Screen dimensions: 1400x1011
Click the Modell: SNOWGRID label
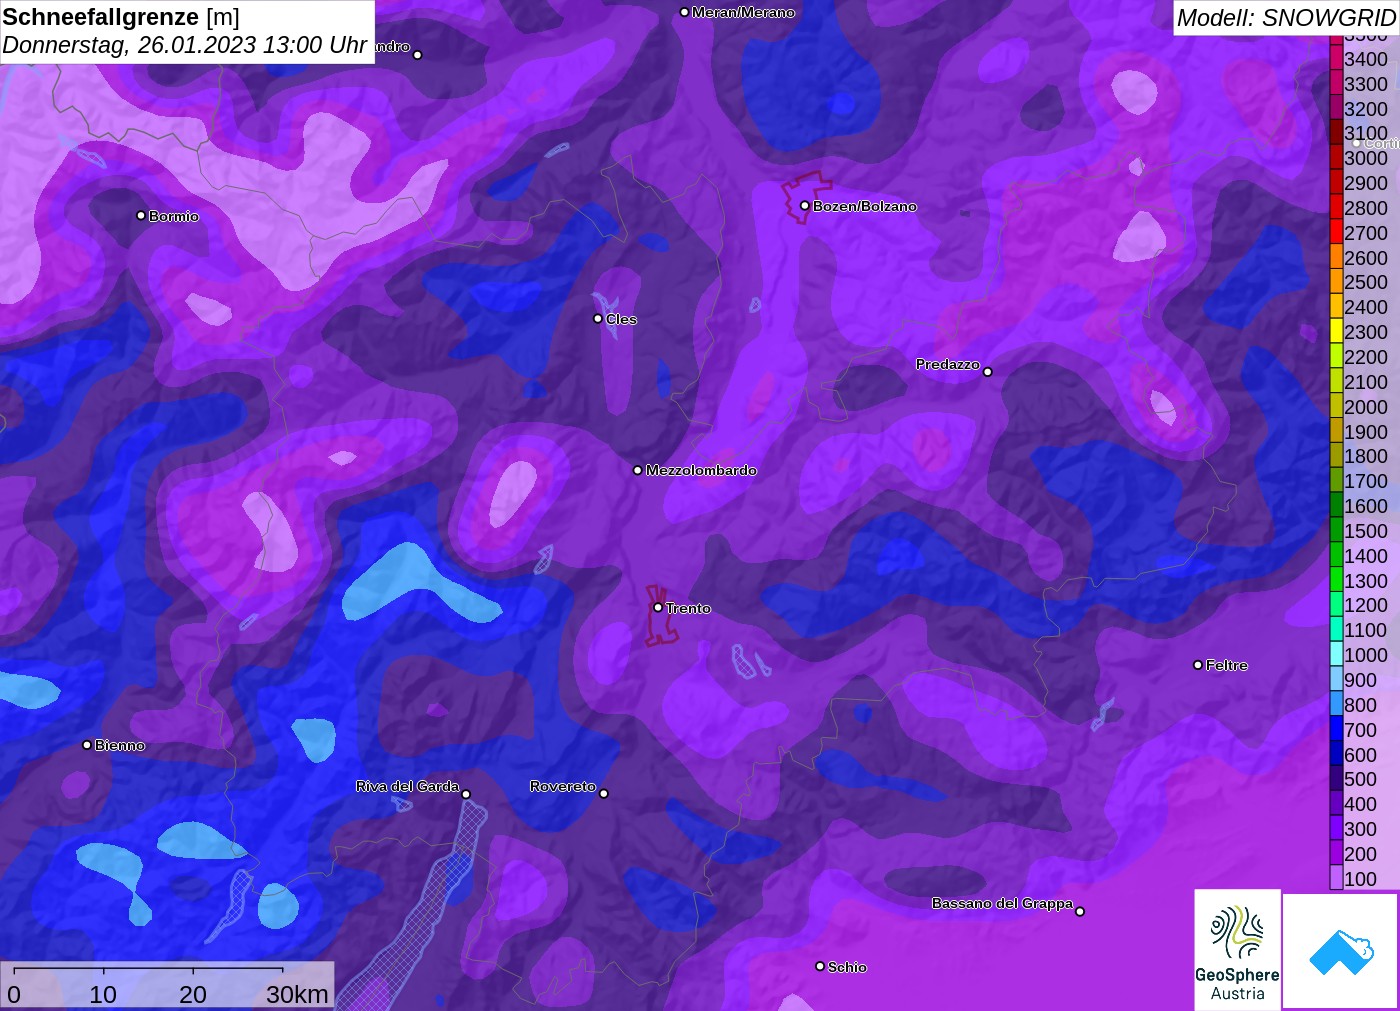pyautogui.click(x=1286, y=17)
